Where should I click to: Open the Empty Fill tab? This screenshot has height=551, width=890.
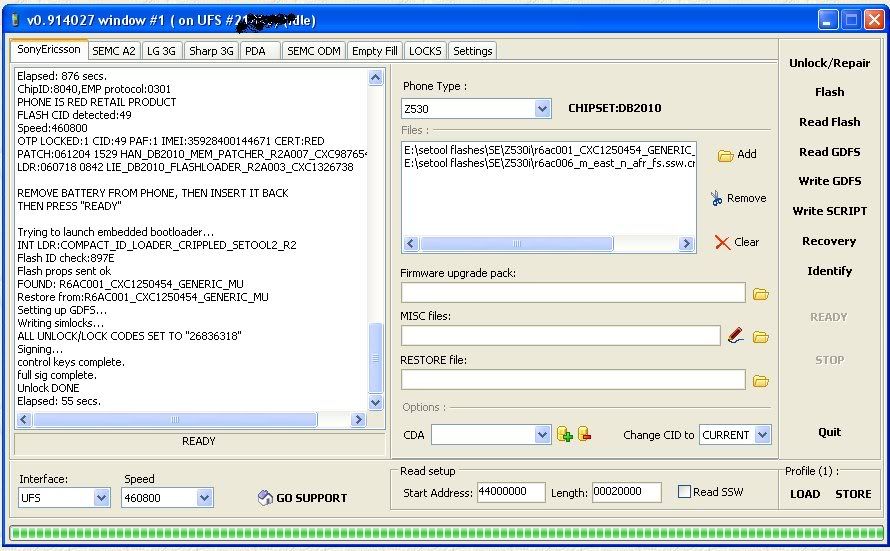point(375,51)
